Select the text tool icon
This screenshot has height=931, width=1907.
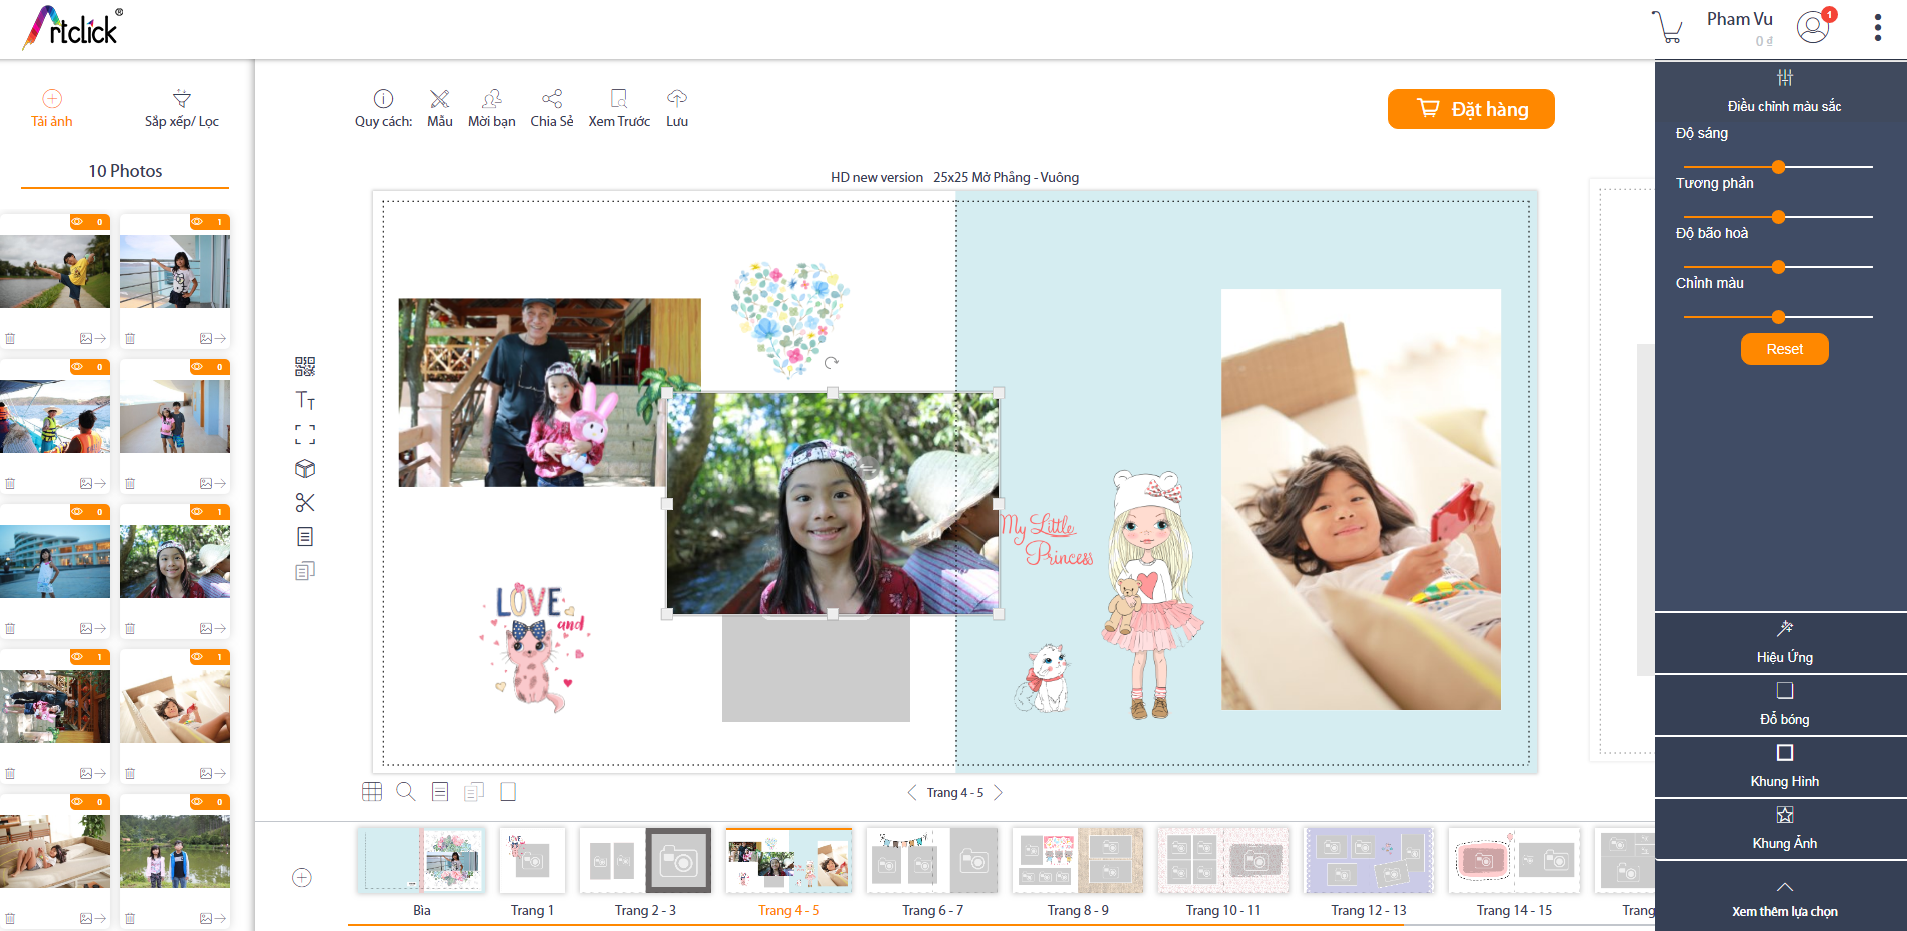click(x=305, y=400)
